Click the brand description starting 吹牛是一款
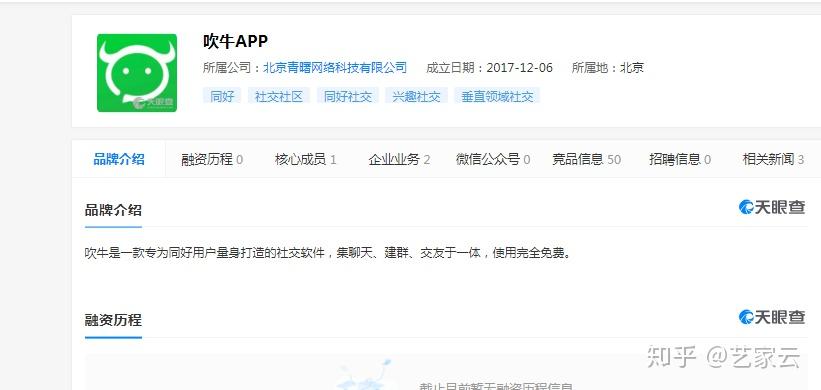The width and height of the screenshot is (821, 390). [328, 253]
